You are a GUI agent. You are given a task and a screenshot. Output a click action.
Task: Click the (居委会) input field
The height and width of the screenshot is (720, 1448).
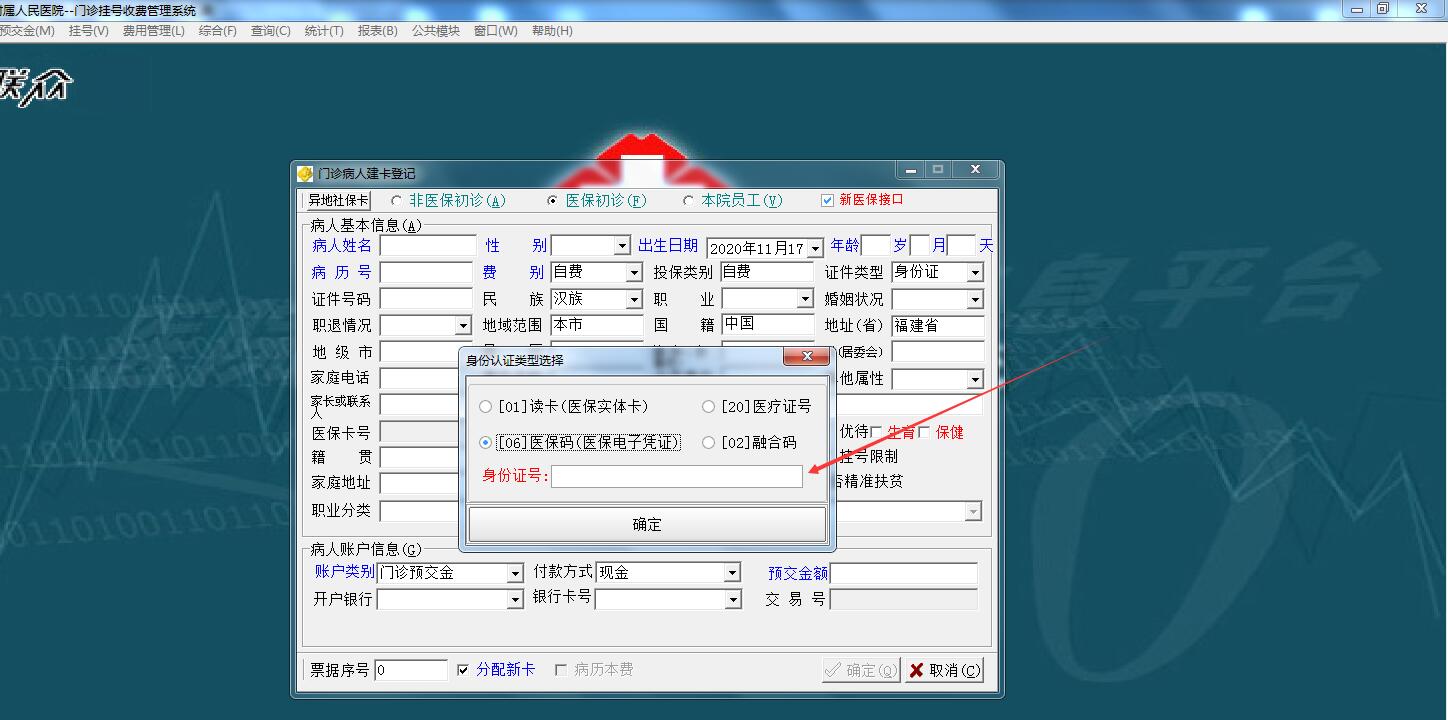[938, 352]
